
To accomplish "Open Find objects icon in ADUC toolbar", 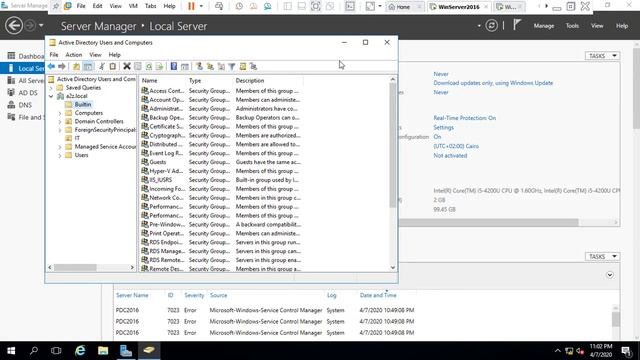I will click(243, 66).
